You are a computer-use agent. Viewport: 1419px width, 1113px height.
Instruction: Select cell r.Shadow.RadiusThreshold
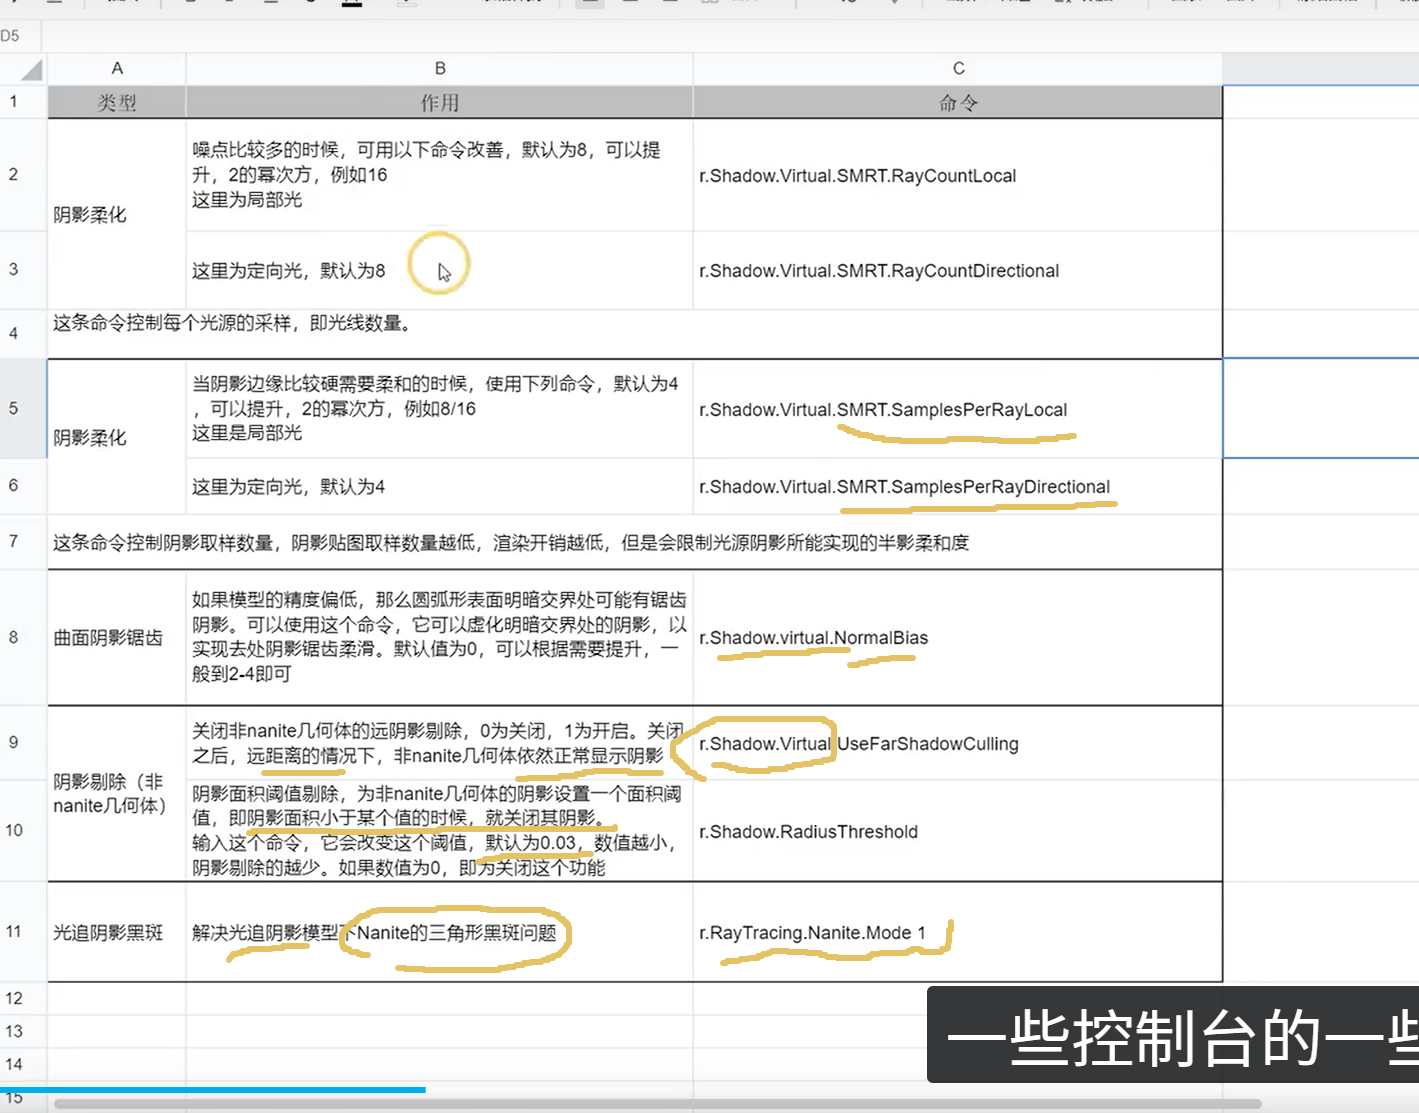click(x=958, y=830)
